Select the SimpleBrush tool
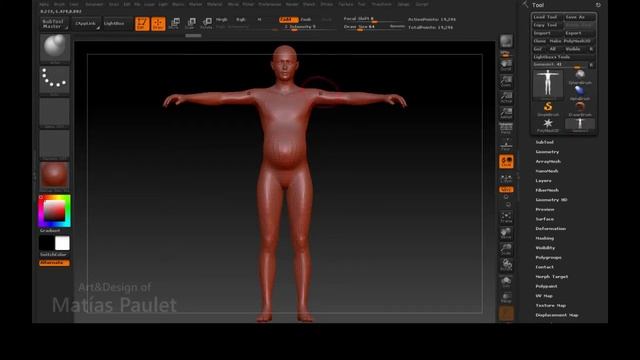Viewport: 640px width, 360px height. (548, 109)
